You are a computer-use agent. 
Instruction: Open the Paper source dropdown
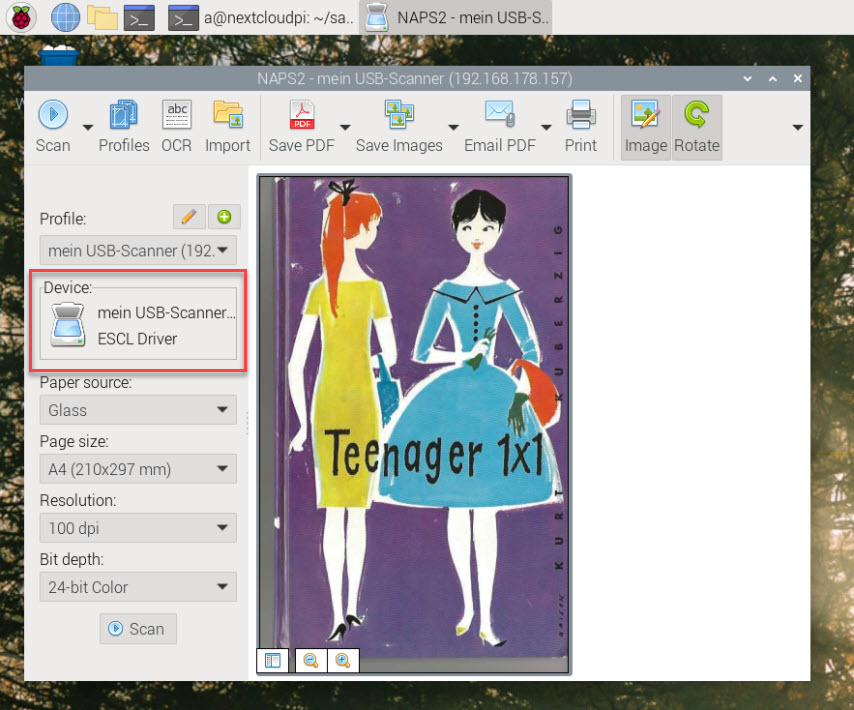[x=138, y=410]
